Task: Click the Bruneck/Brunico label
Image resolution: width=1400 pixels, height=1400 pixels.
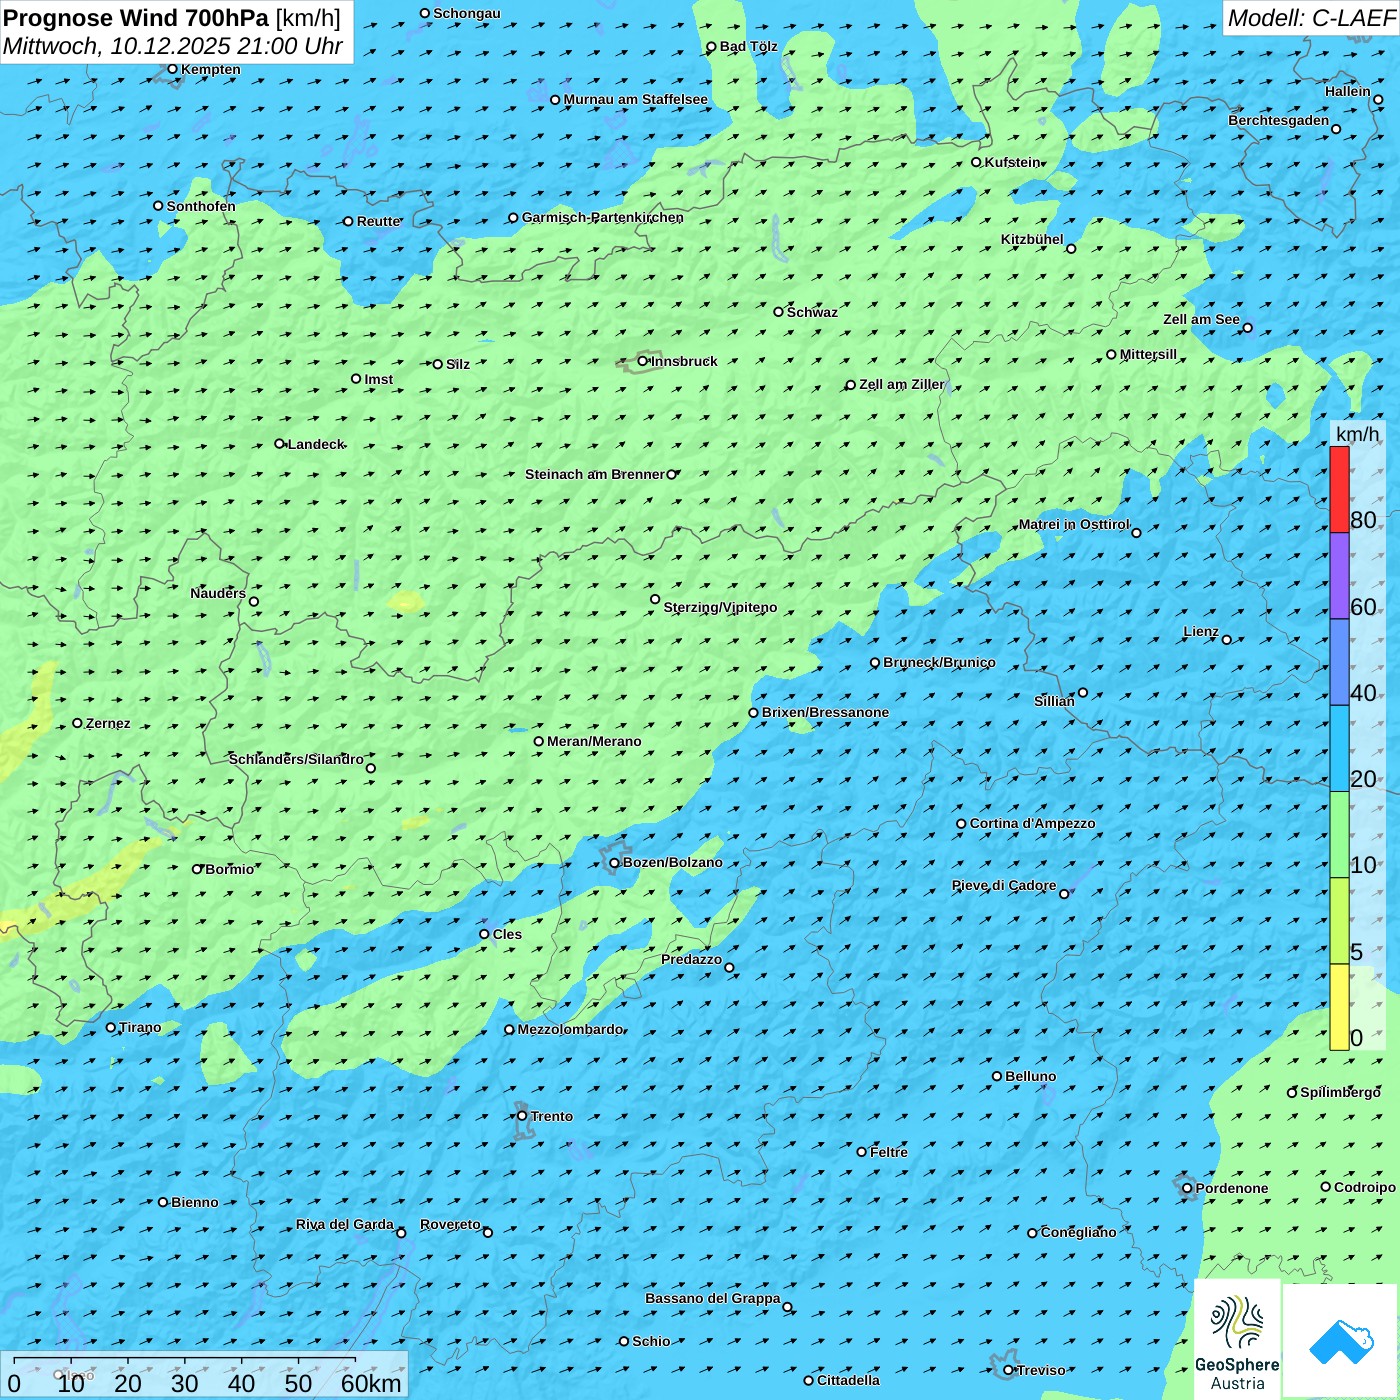Action: pos(939,662)
